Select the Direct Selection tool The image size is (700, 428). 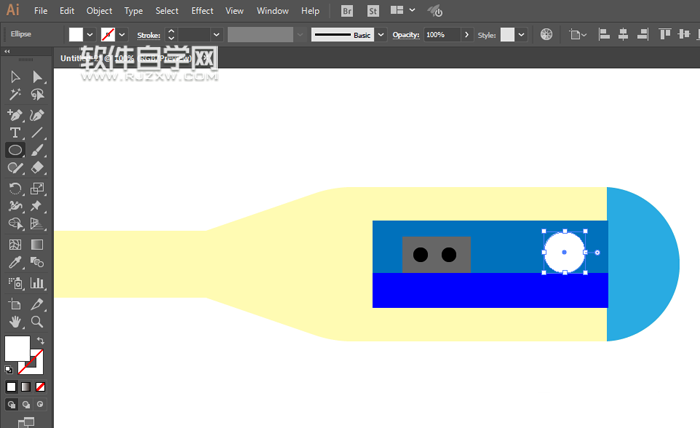[38, 77]
